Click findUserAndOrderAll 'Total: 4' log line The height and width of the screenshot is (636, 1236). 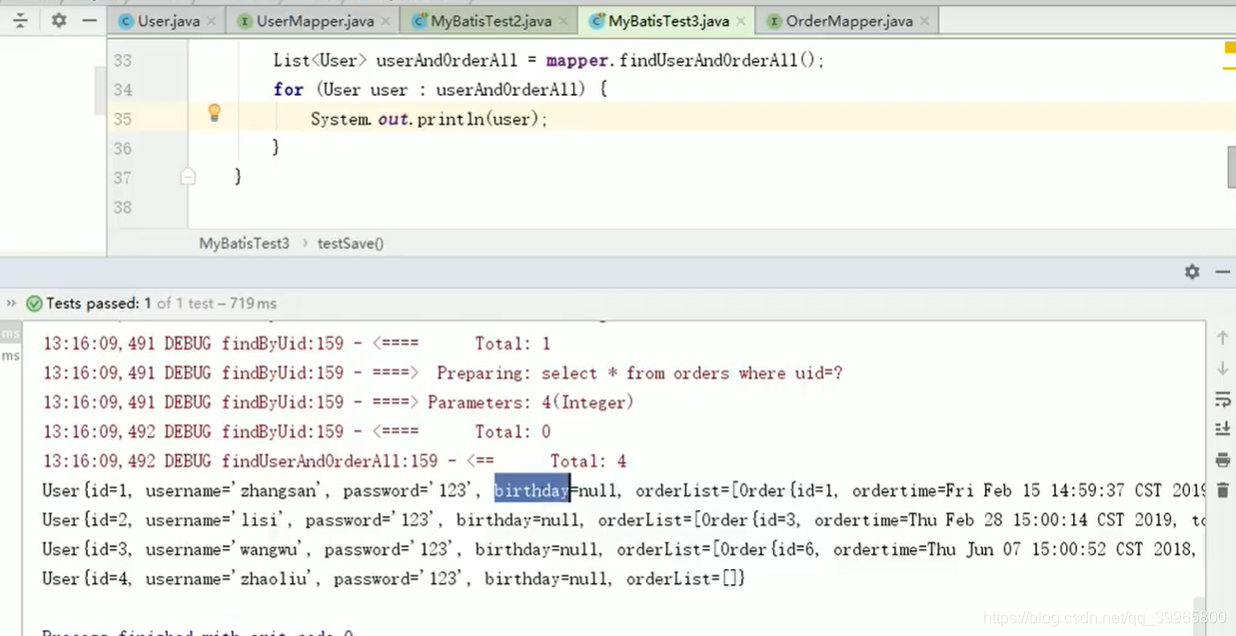click(334, 461)
